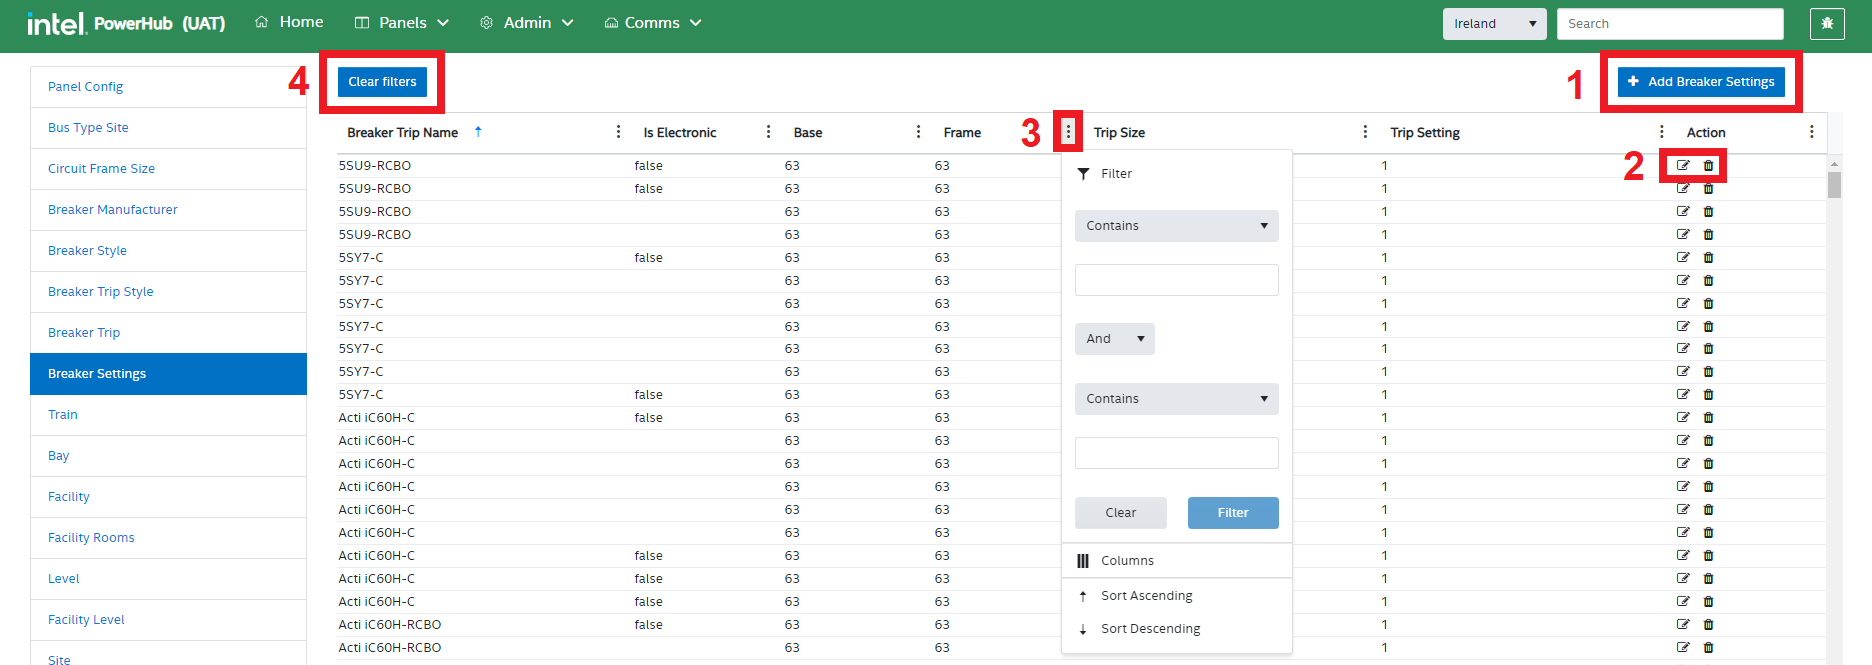
Task: Click the edit icon in the first row
Action: tap(1683, 166)
